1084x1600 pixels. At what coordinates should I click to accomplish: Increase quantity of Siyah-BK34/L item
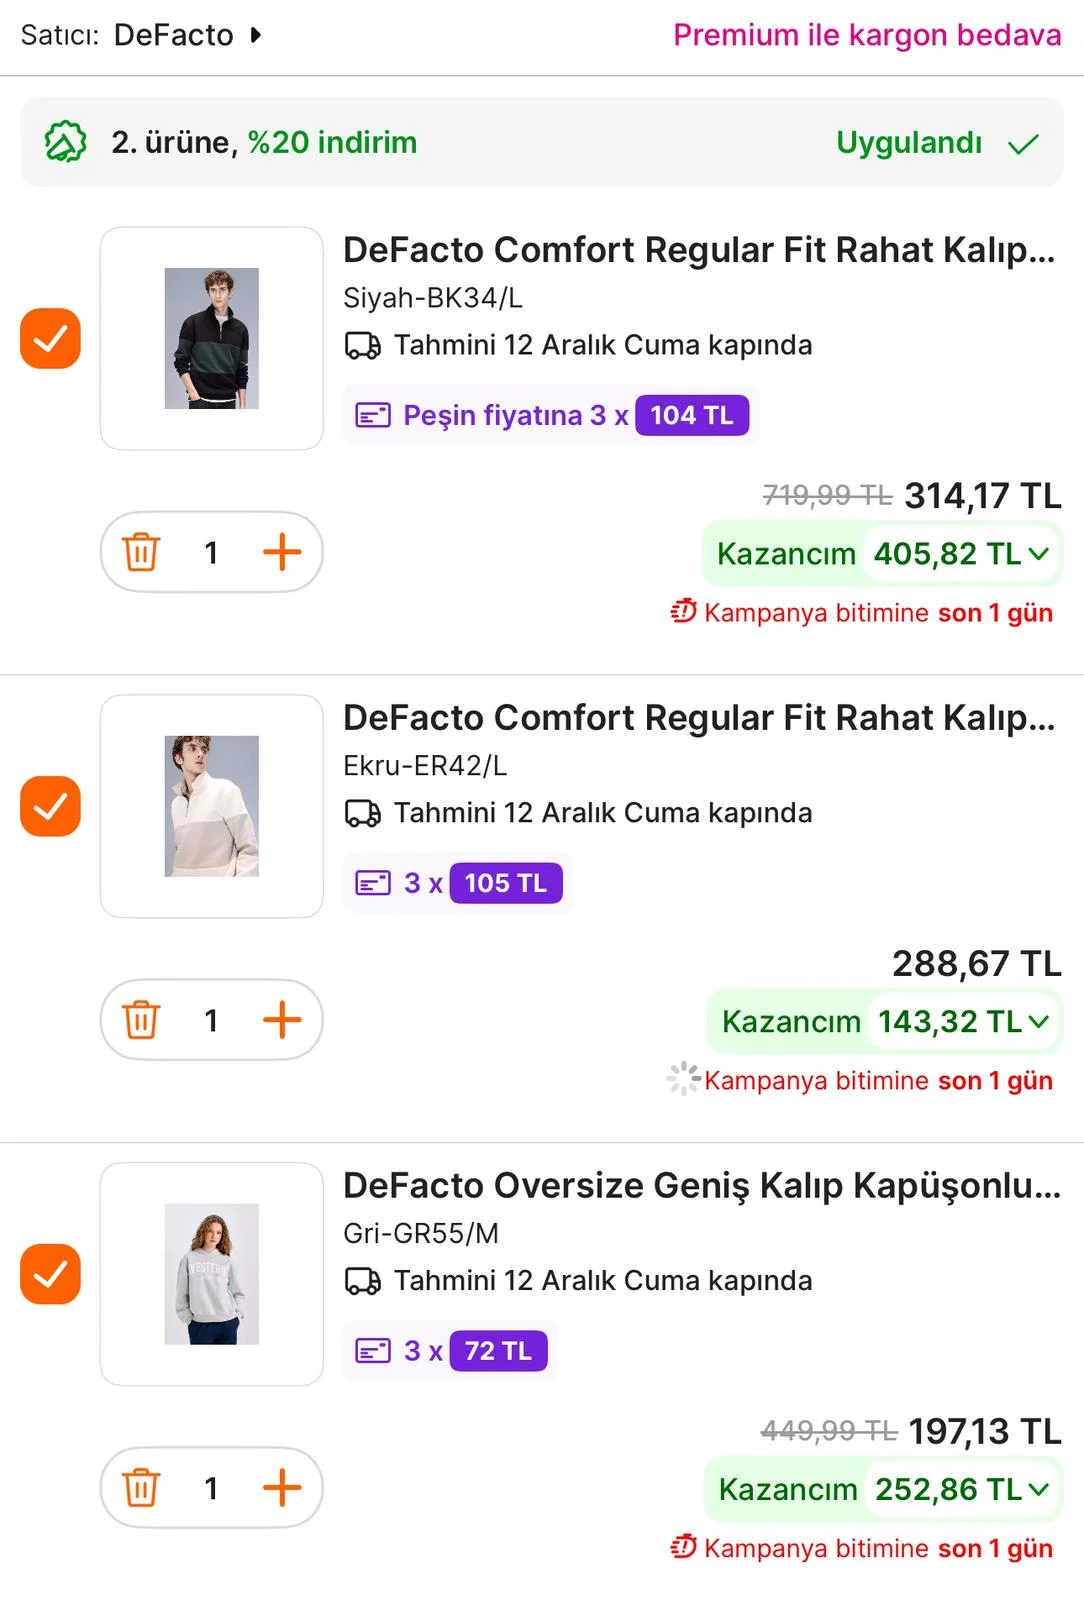tap(282, 552)
